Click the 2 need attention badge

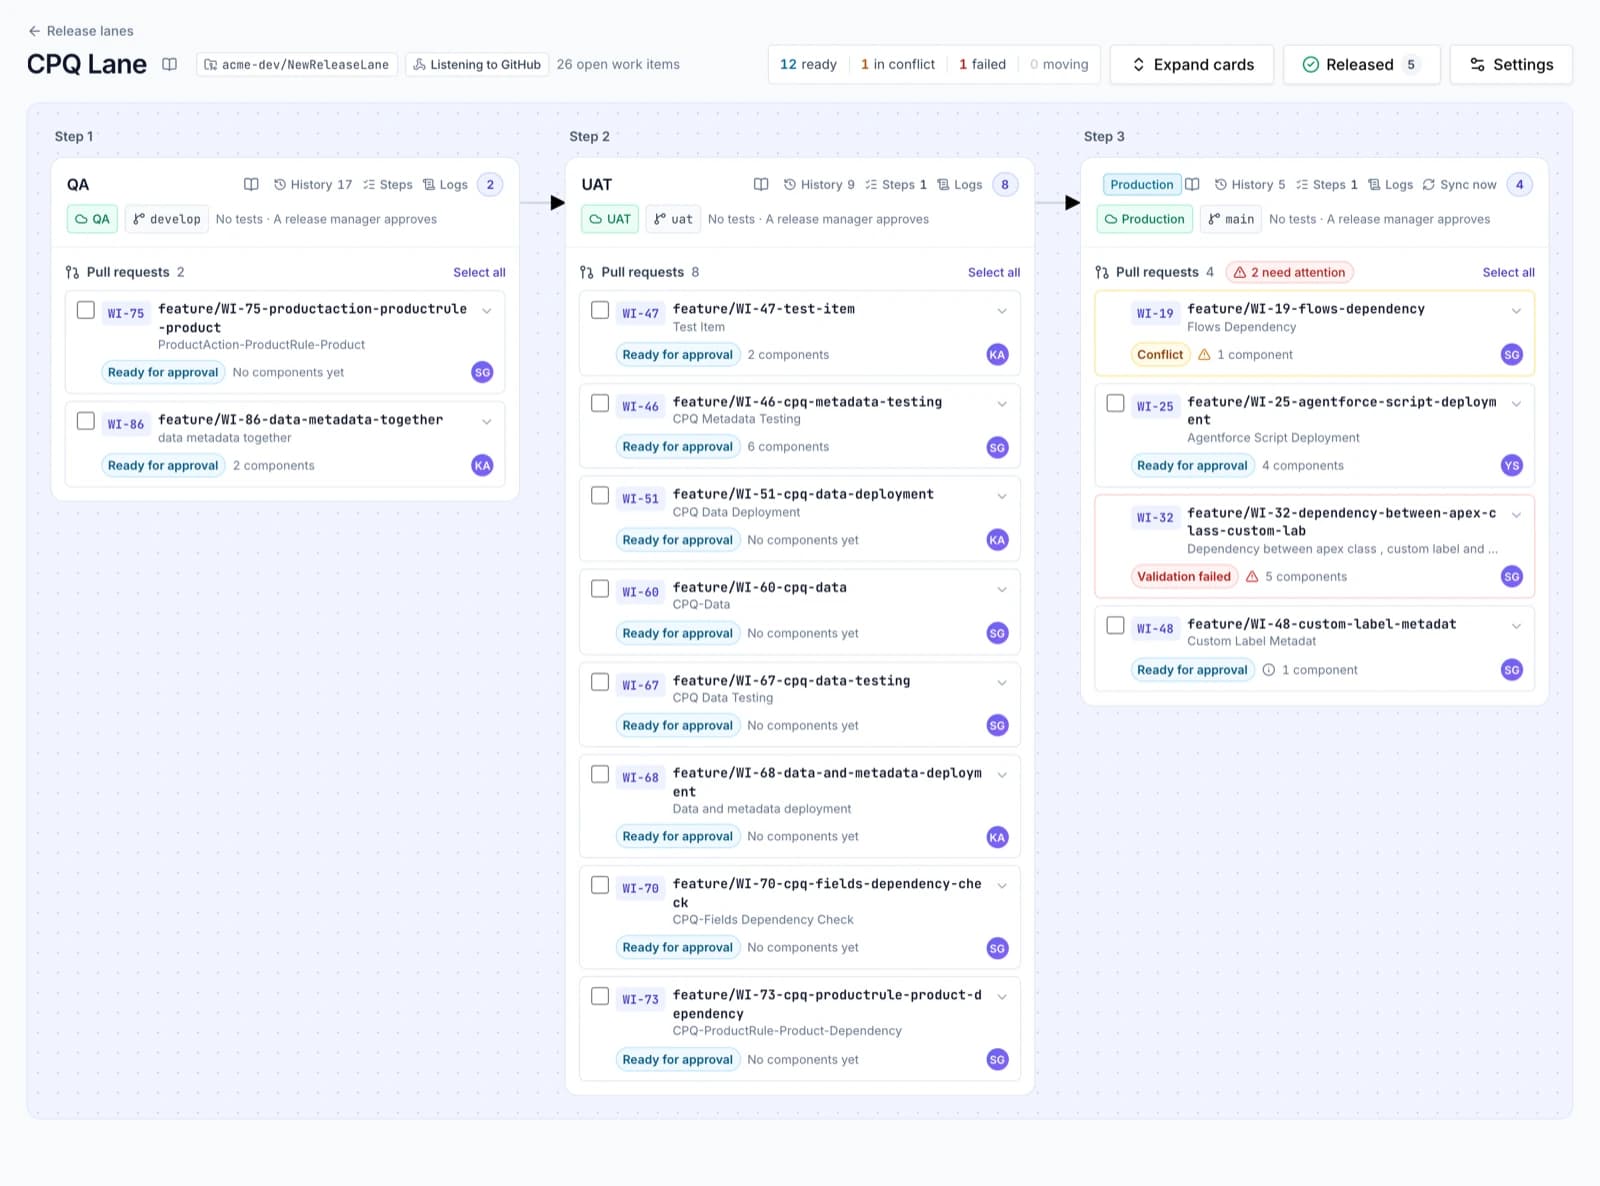[x=1289, y=272]
